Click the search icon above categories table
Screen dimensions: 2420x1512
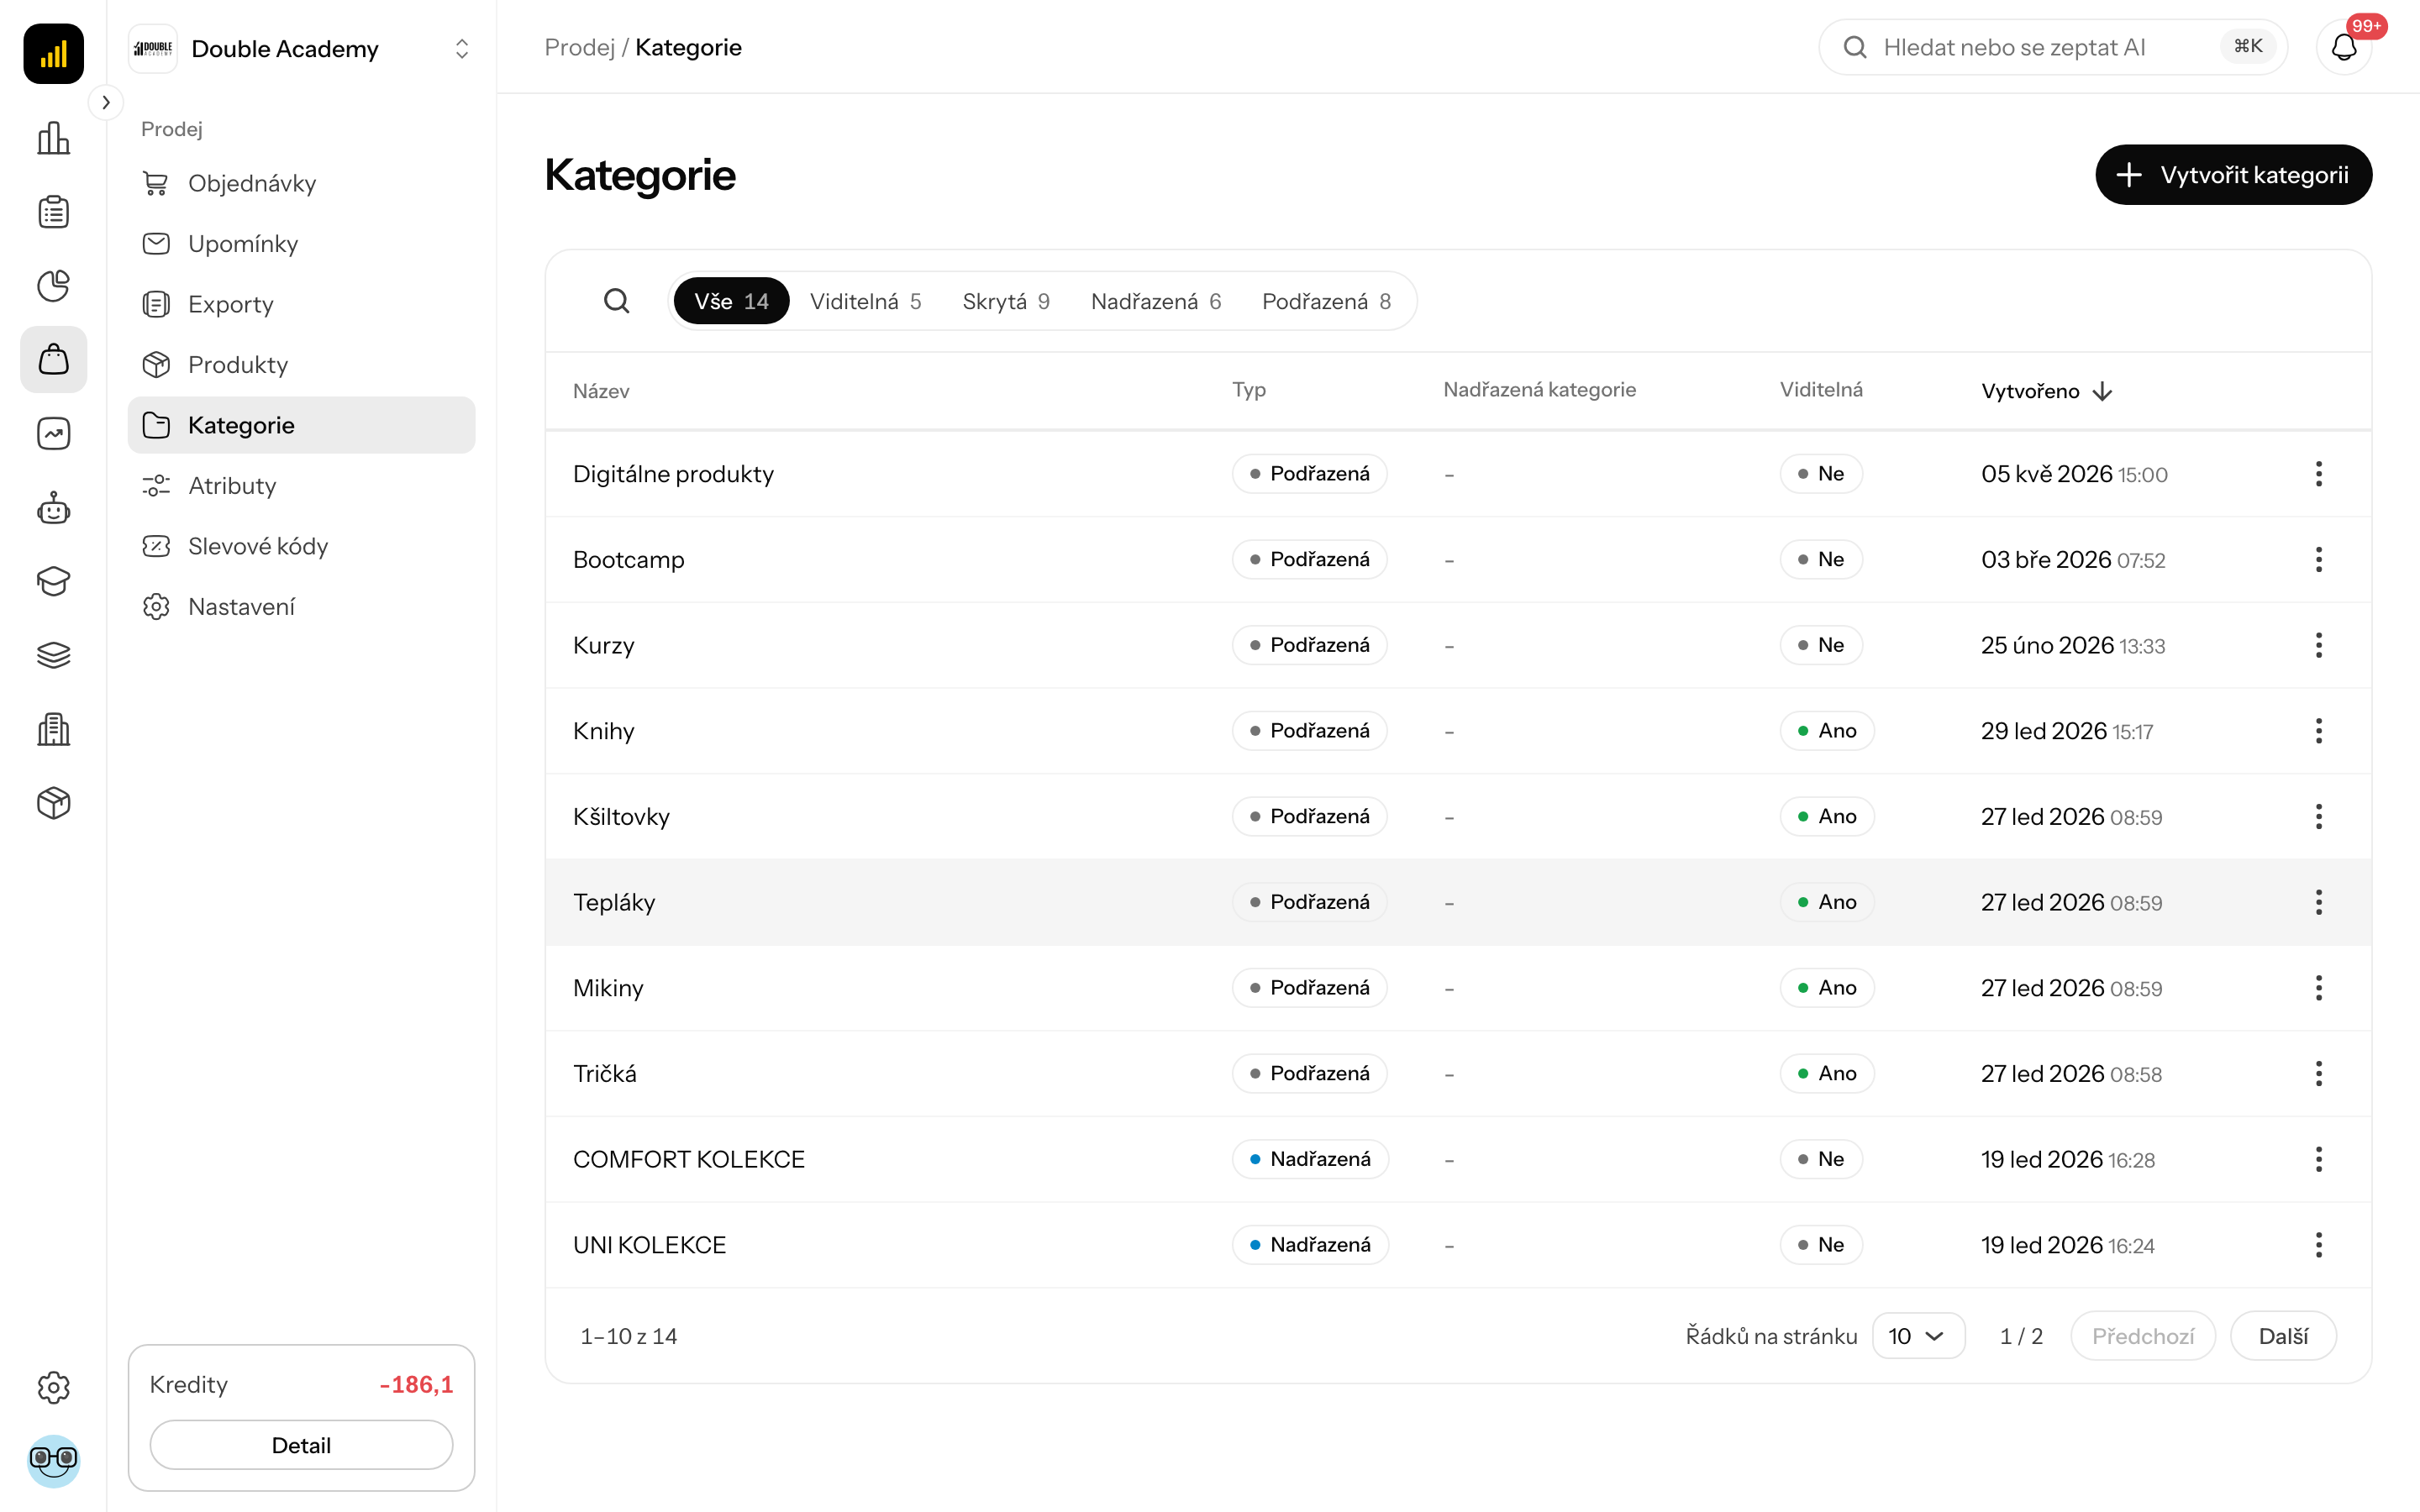[617, 301]
